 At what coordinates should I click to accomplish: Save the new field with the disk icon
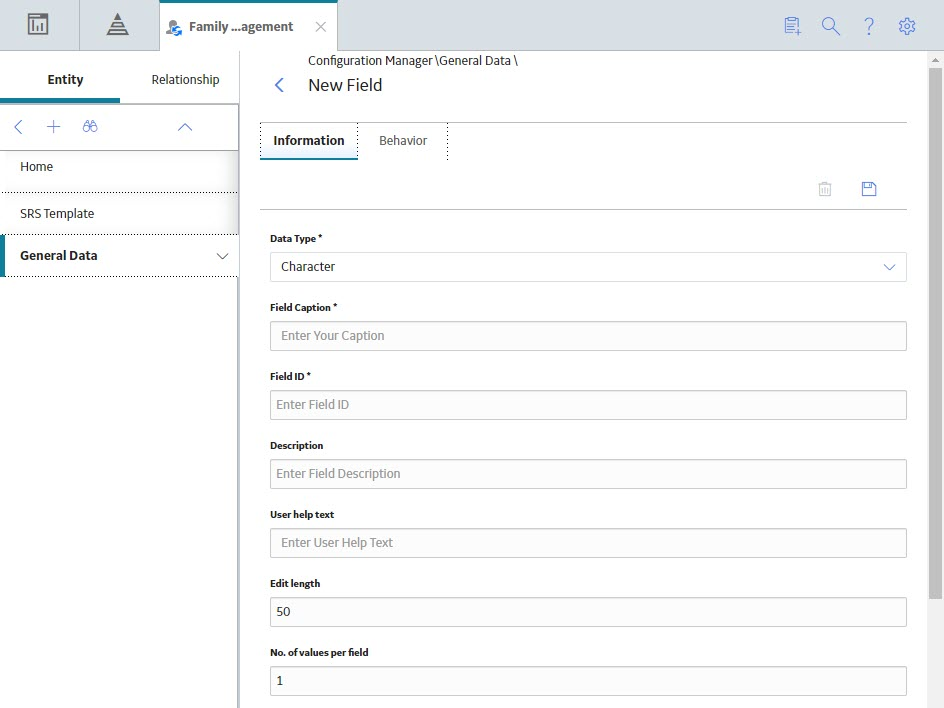point(869,189)
